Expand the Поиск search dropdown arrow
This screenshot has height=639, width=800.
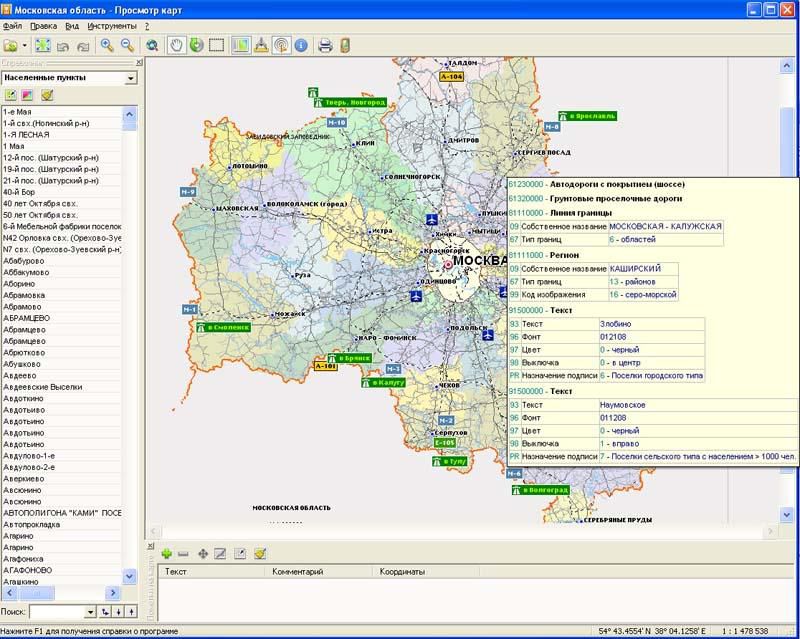(x=90, y=611)
